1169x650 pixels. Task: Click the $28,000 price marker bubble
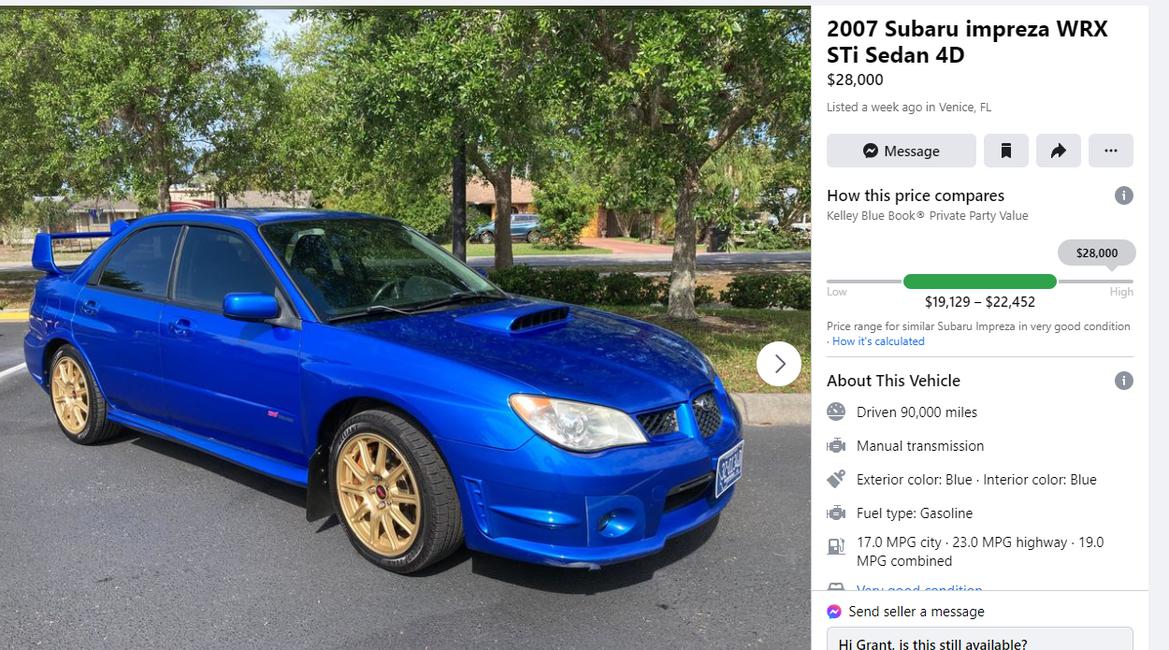(x=1097, y=253)
